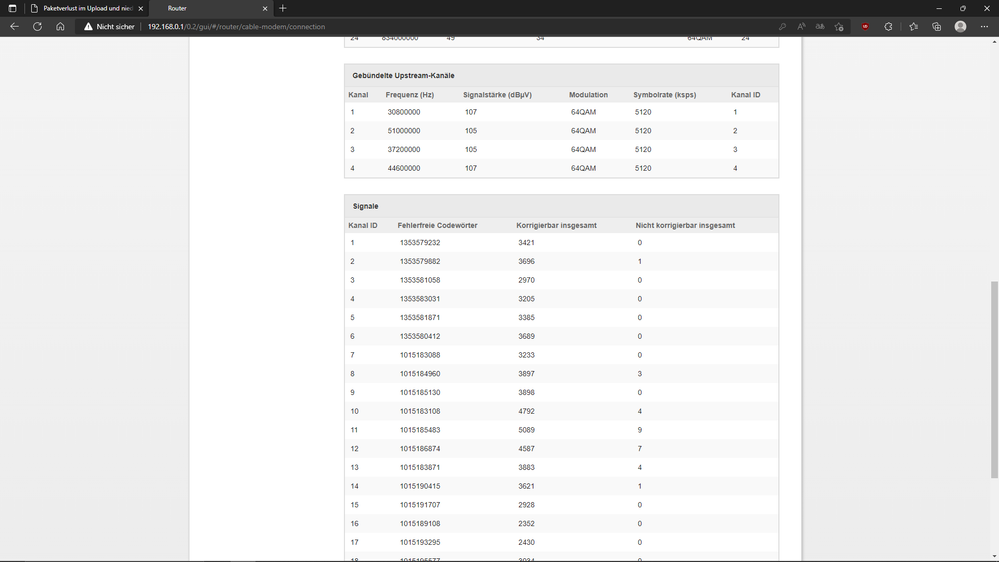Select the upstream frequency 30800000
Viewport: 999px width, 562px height.
click(x=404, y=112)
